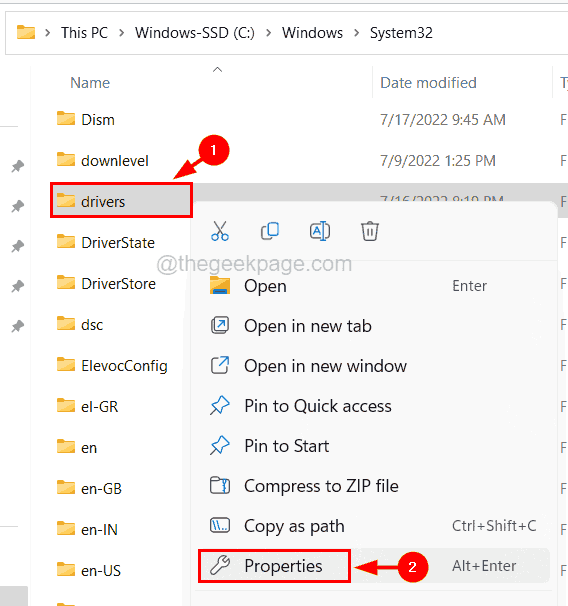Click the Open folder icon in menu
Image resolution: width=568 pixels, height=606 pixels.
220,286
